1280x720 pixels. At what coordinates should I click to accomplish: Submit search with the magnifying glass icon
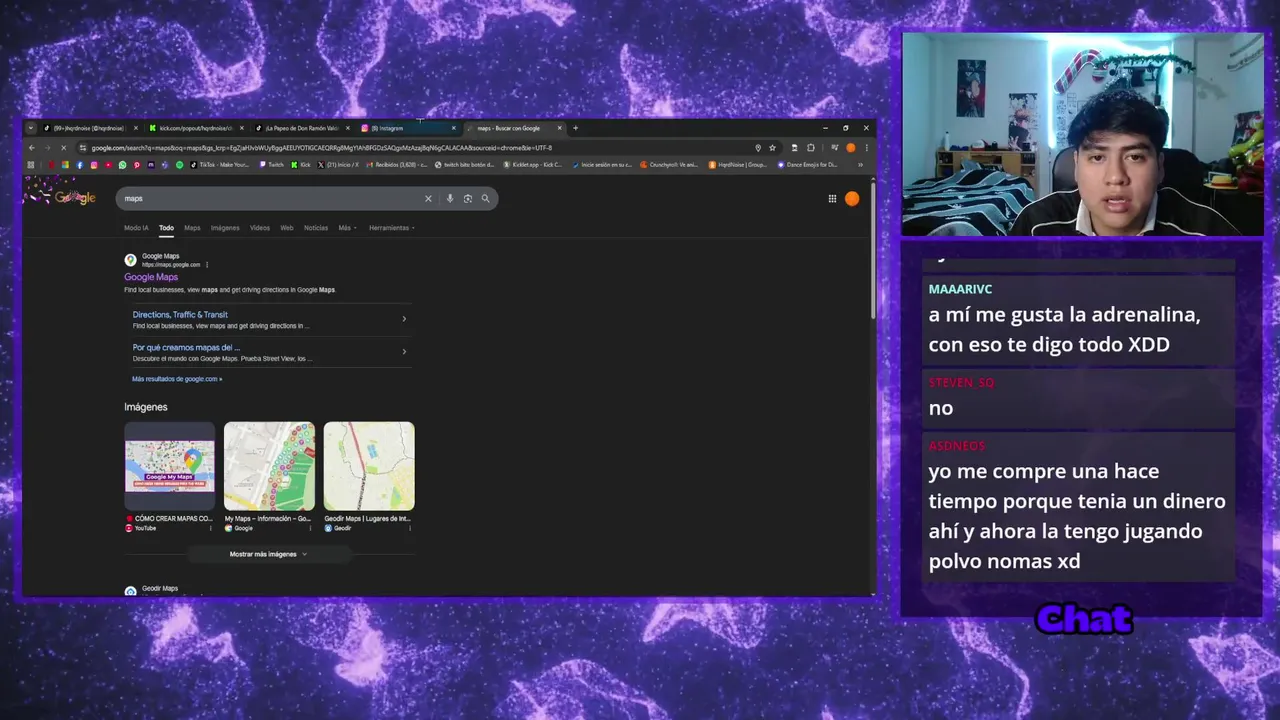click(x=485, y=198)
